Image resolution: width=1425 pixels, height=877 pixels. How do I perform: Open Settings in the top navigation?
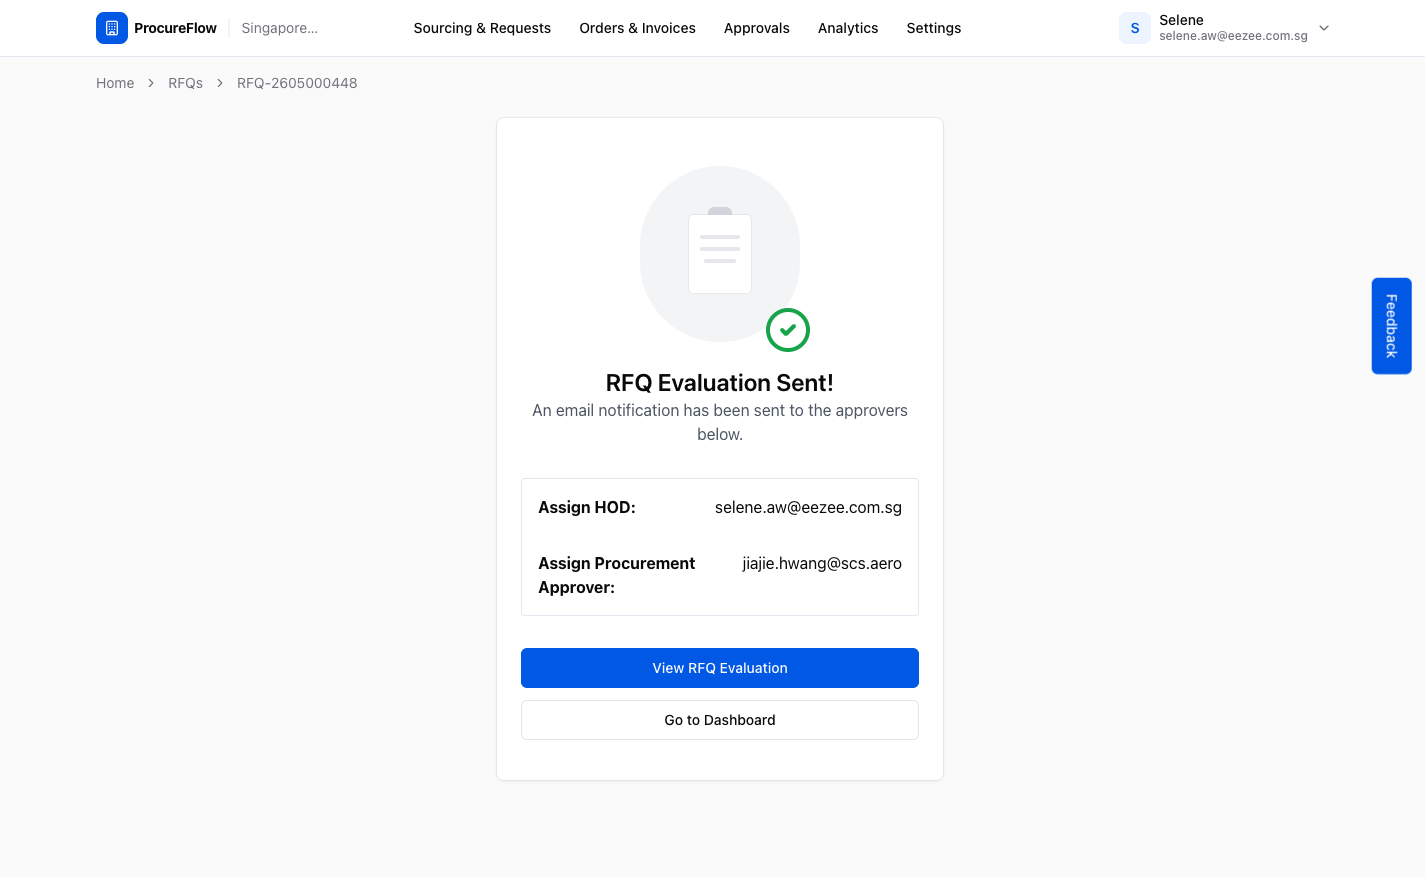(x=934, y=28)
